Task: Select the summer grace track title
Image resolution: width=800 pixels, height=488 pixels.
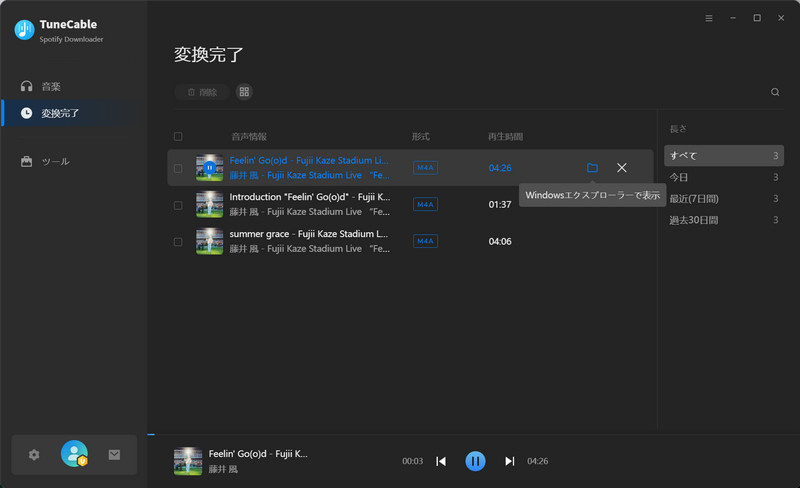Action: coord(309,234)
